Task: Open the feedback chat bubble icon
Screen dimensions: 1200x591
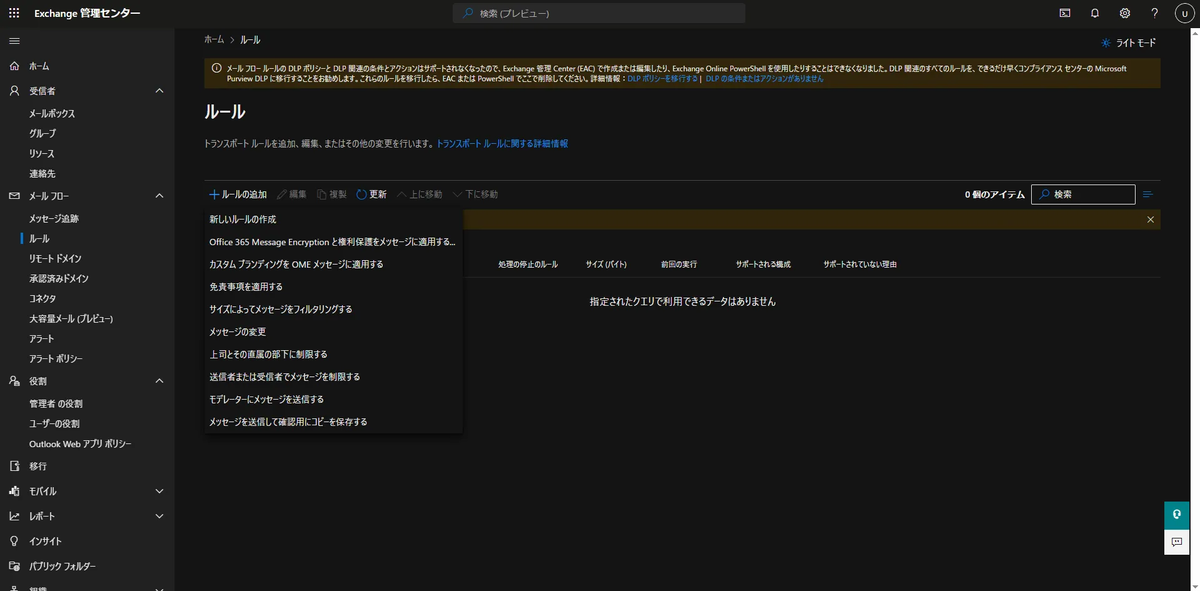Action: point(1177,541)
